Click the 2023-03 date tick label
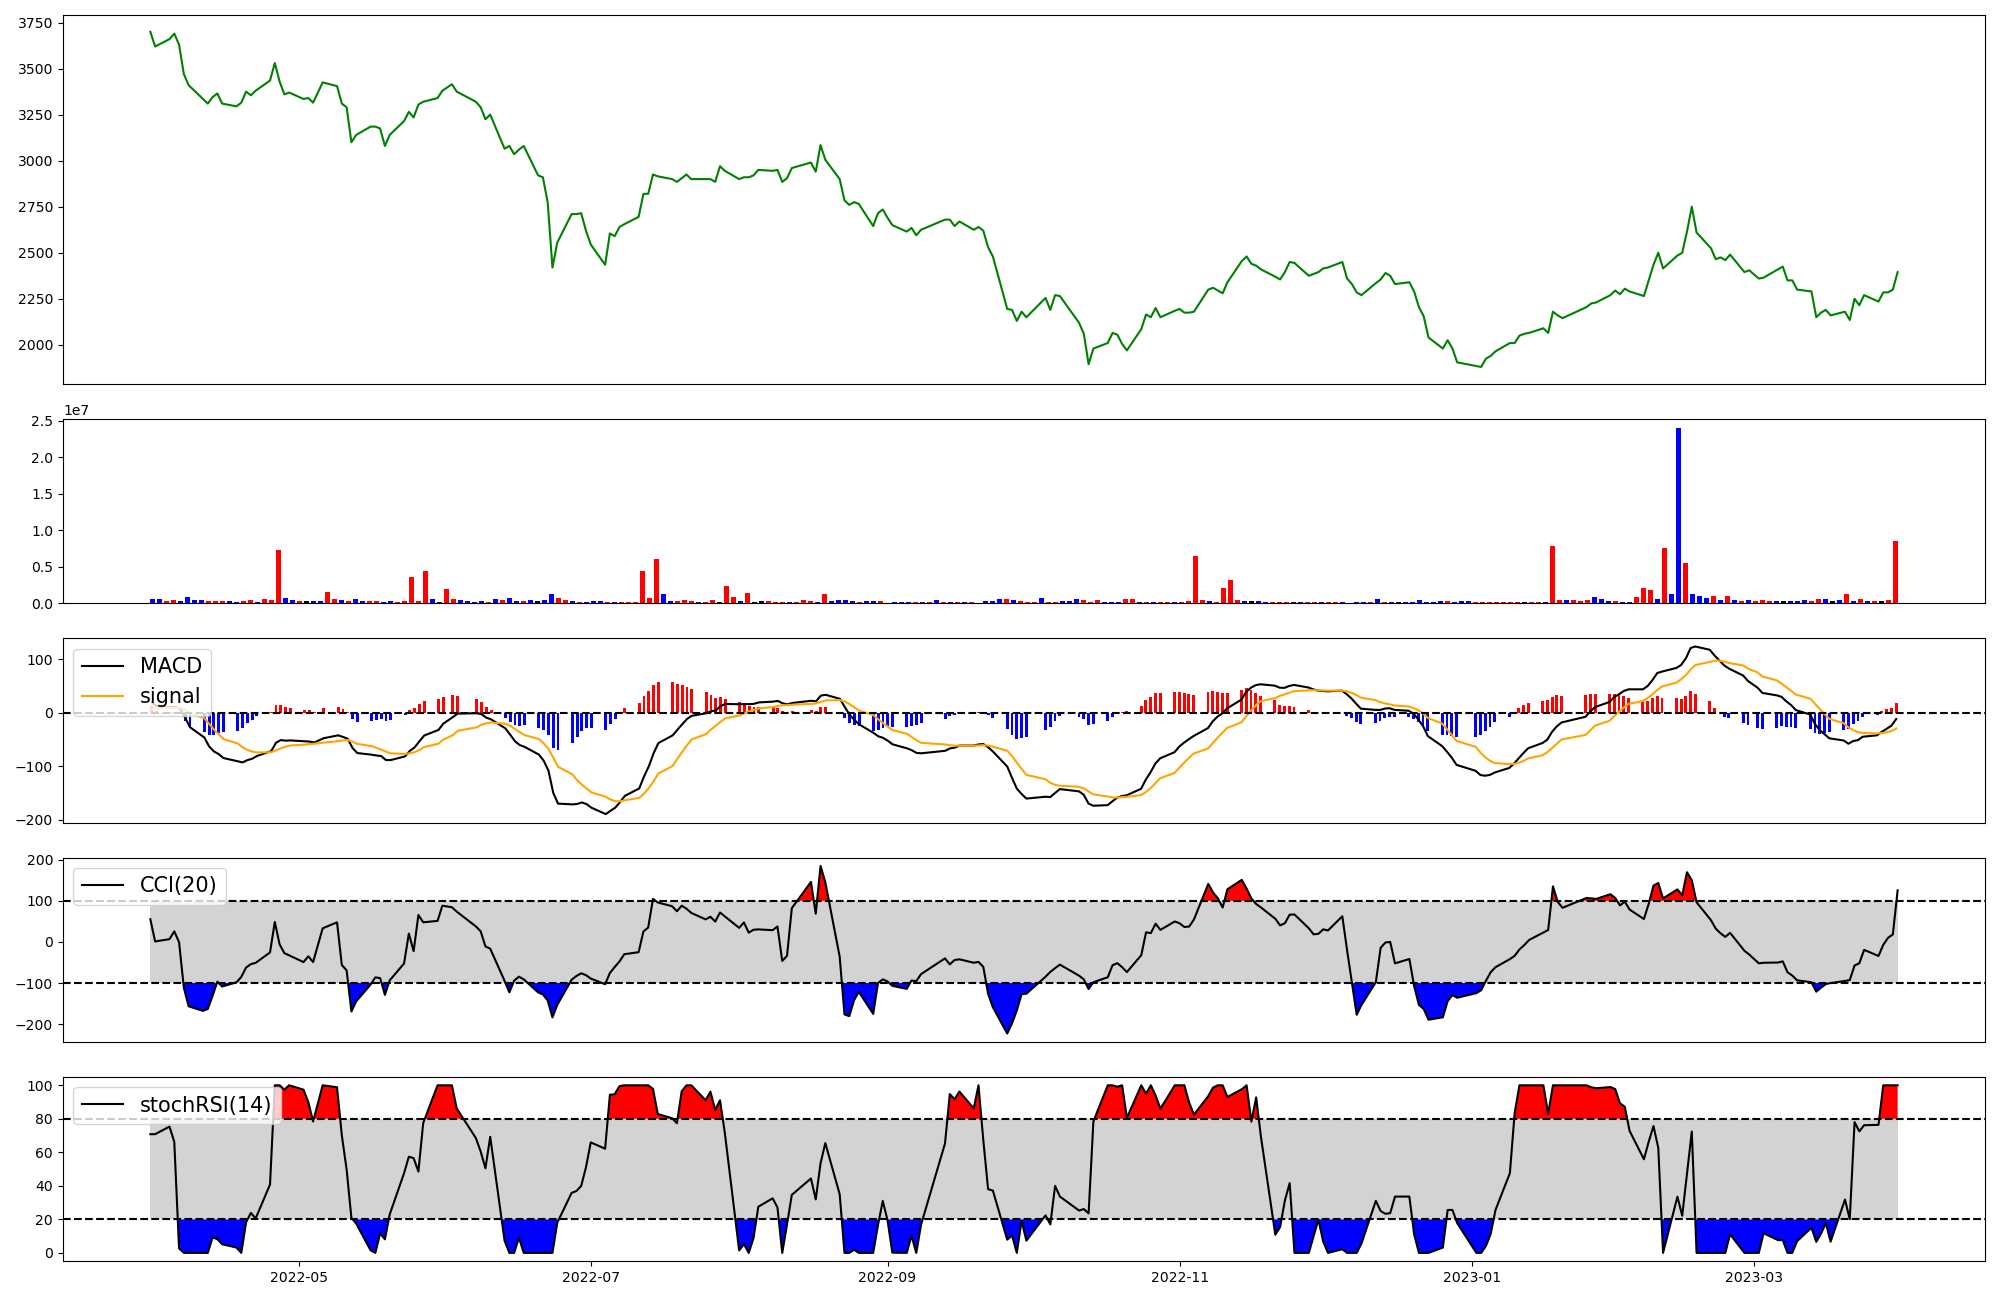 click(x=1754, y=1277)
